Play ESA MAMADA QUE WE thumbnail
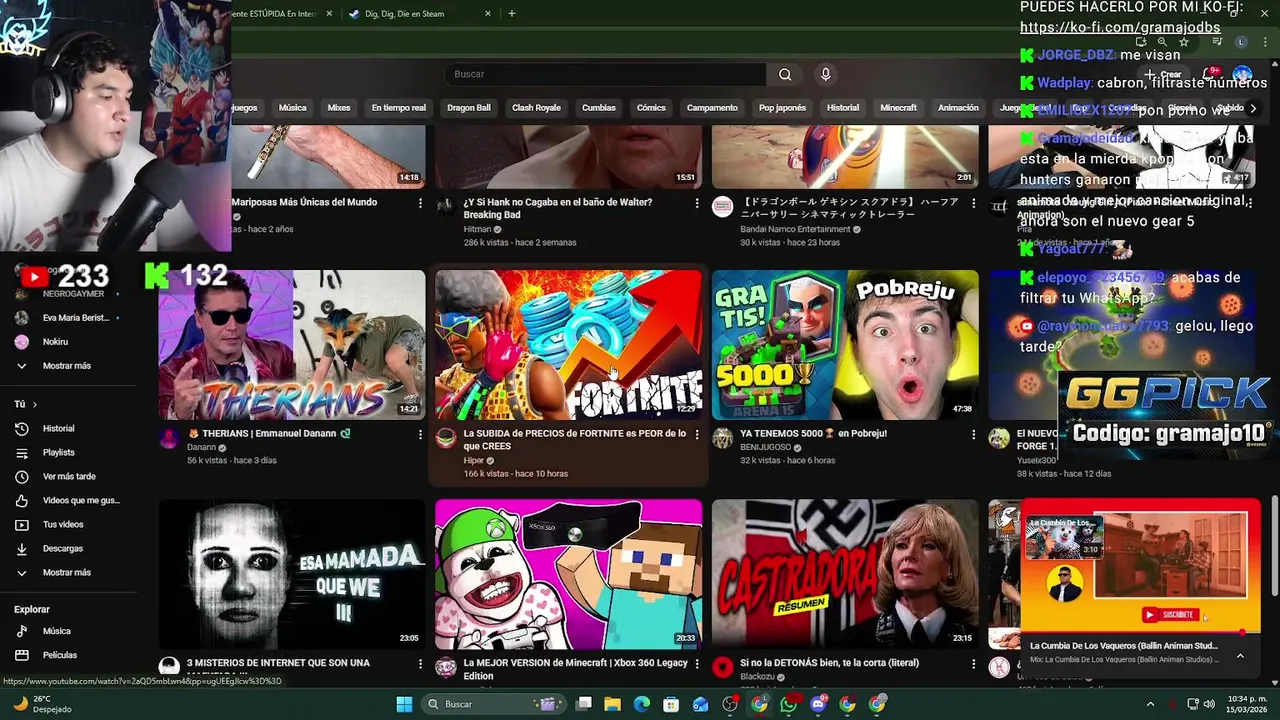 [x=292, y=574]
